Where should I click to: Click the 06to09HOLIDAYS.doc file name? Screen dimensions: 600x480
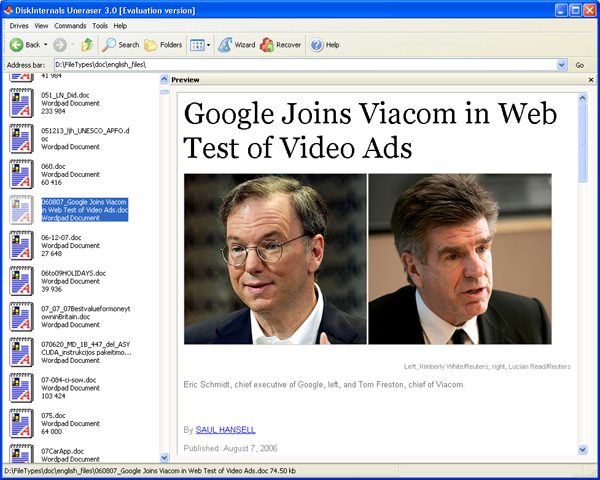[73, 273]
